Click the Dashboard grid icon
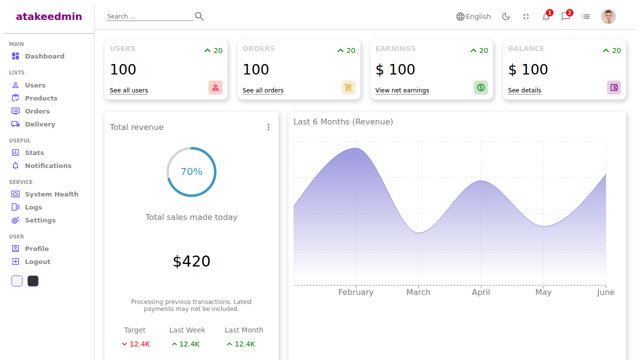640x360 pixels. (16, 56)
